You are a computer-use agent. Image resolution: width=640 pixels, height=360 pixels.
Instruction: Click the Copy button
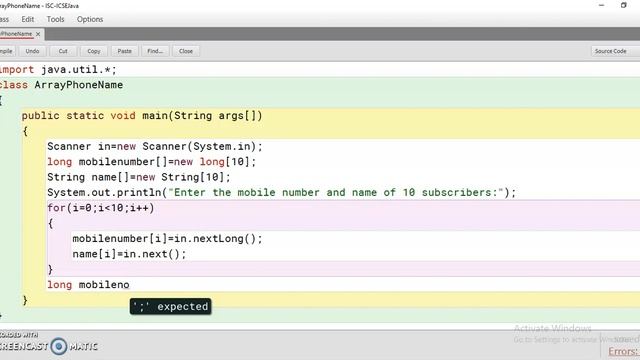pyautogui.click(x=94, y=51)
